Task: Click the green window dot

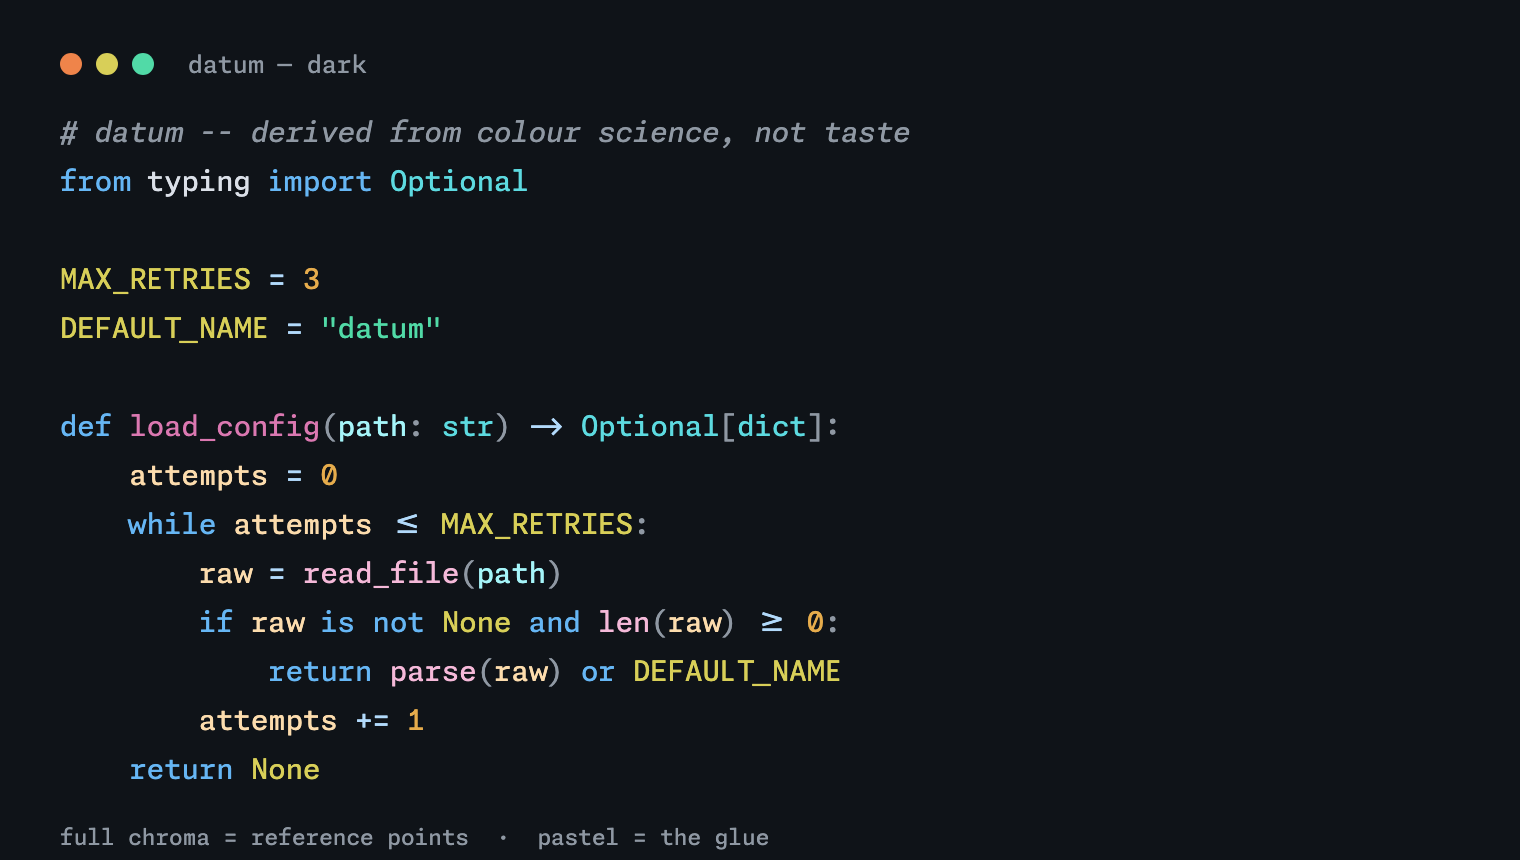Action: pos(143,64)
